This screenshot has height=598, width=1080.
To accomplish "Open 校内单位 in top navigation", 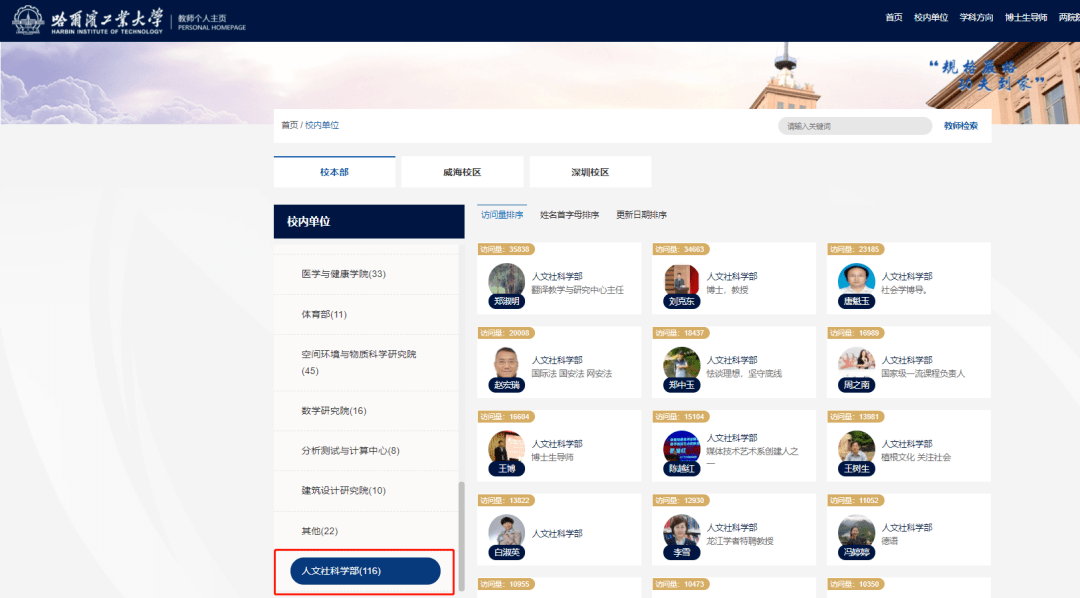I will coord(931,17).
